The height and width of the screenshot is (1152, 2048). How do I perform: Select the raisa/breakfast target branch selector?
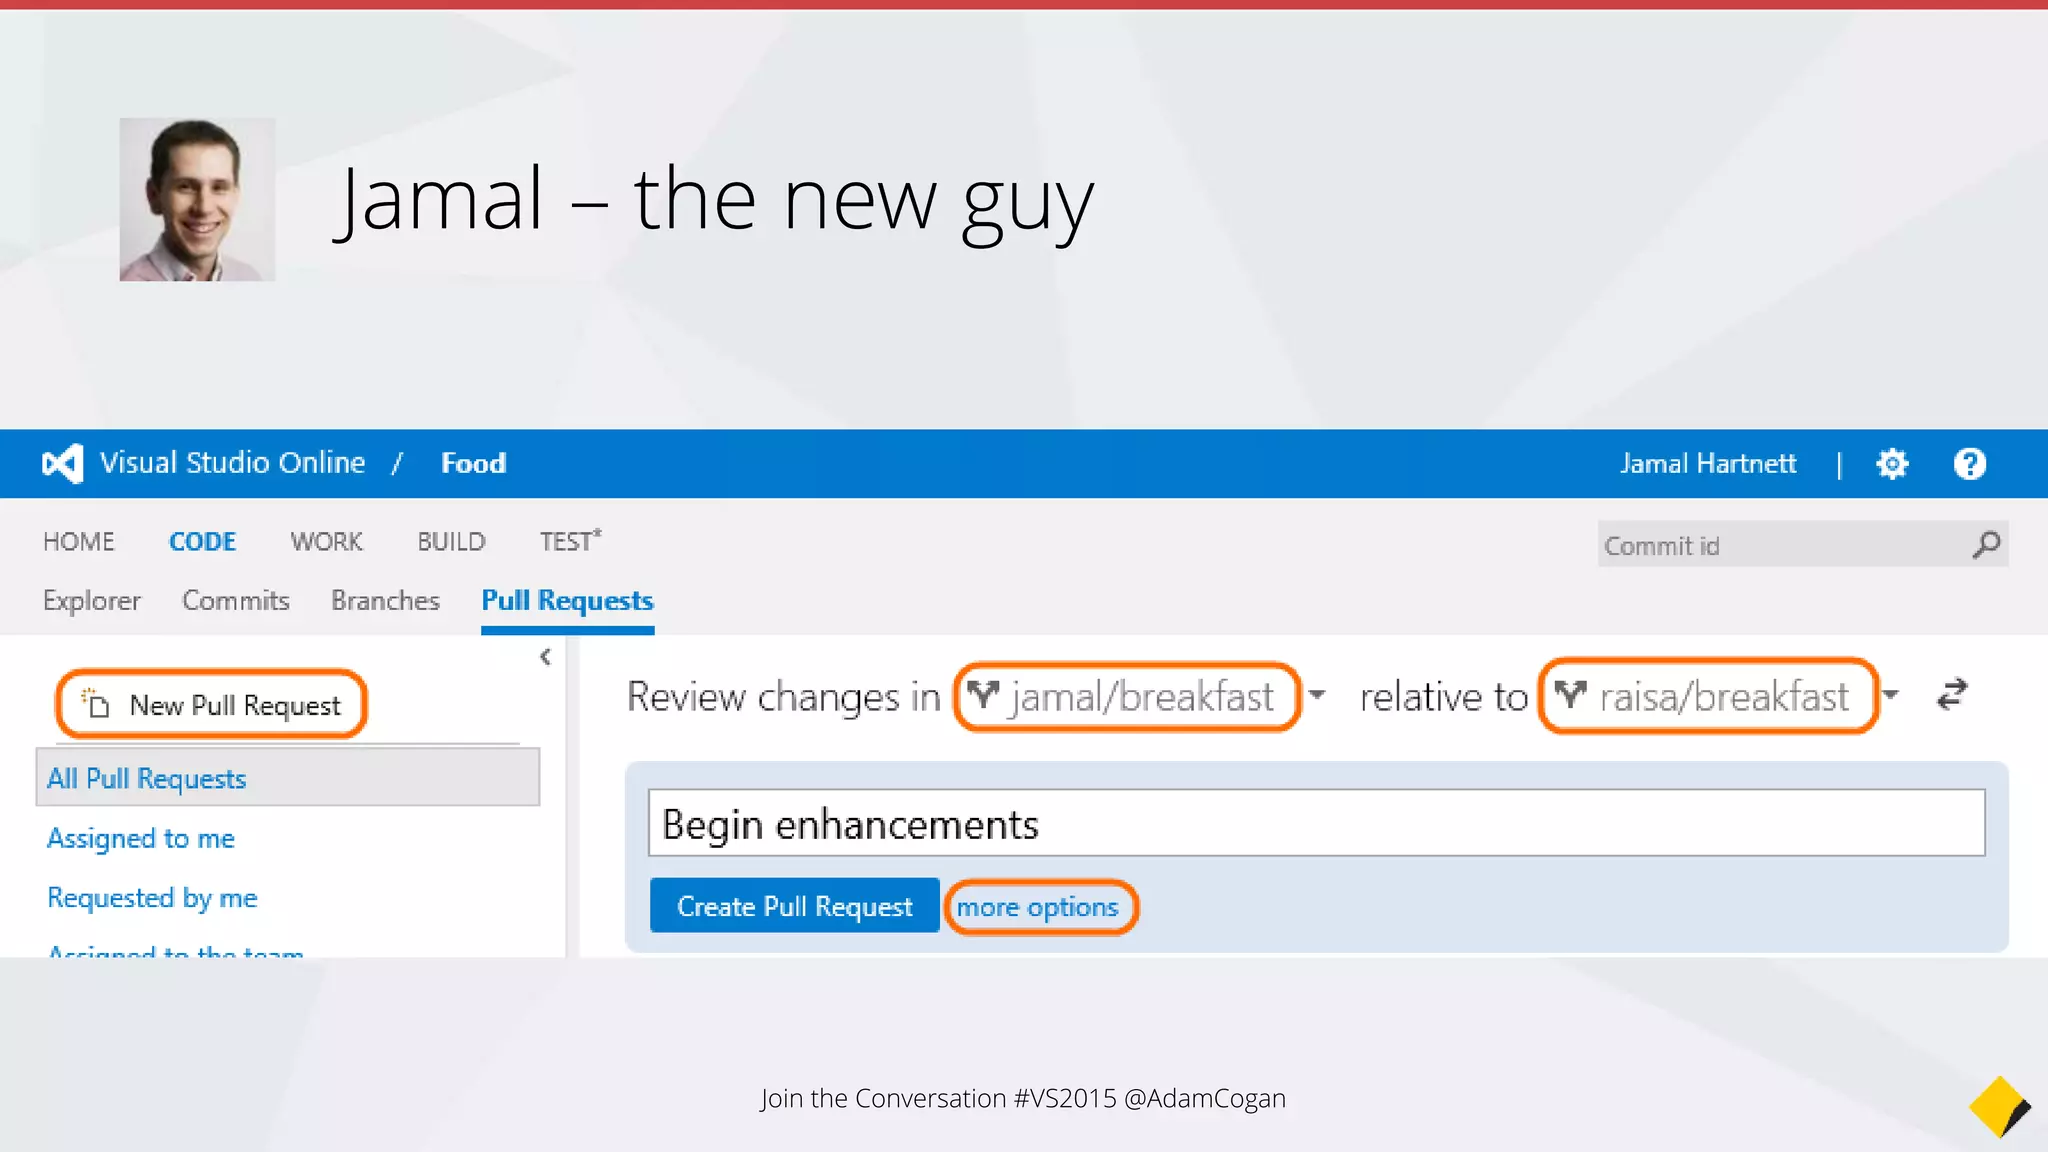tap(1708, 696)
